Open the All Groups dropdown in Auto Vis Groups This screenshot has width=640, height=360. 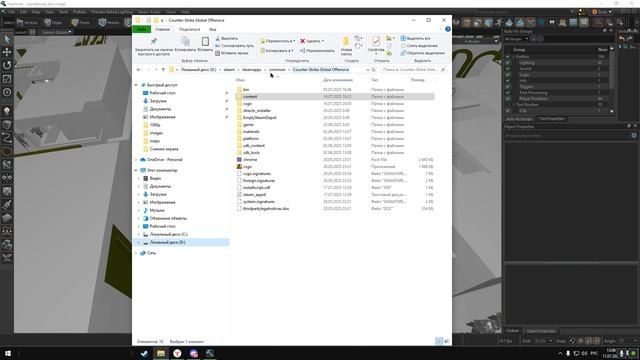tap(516, 39)
